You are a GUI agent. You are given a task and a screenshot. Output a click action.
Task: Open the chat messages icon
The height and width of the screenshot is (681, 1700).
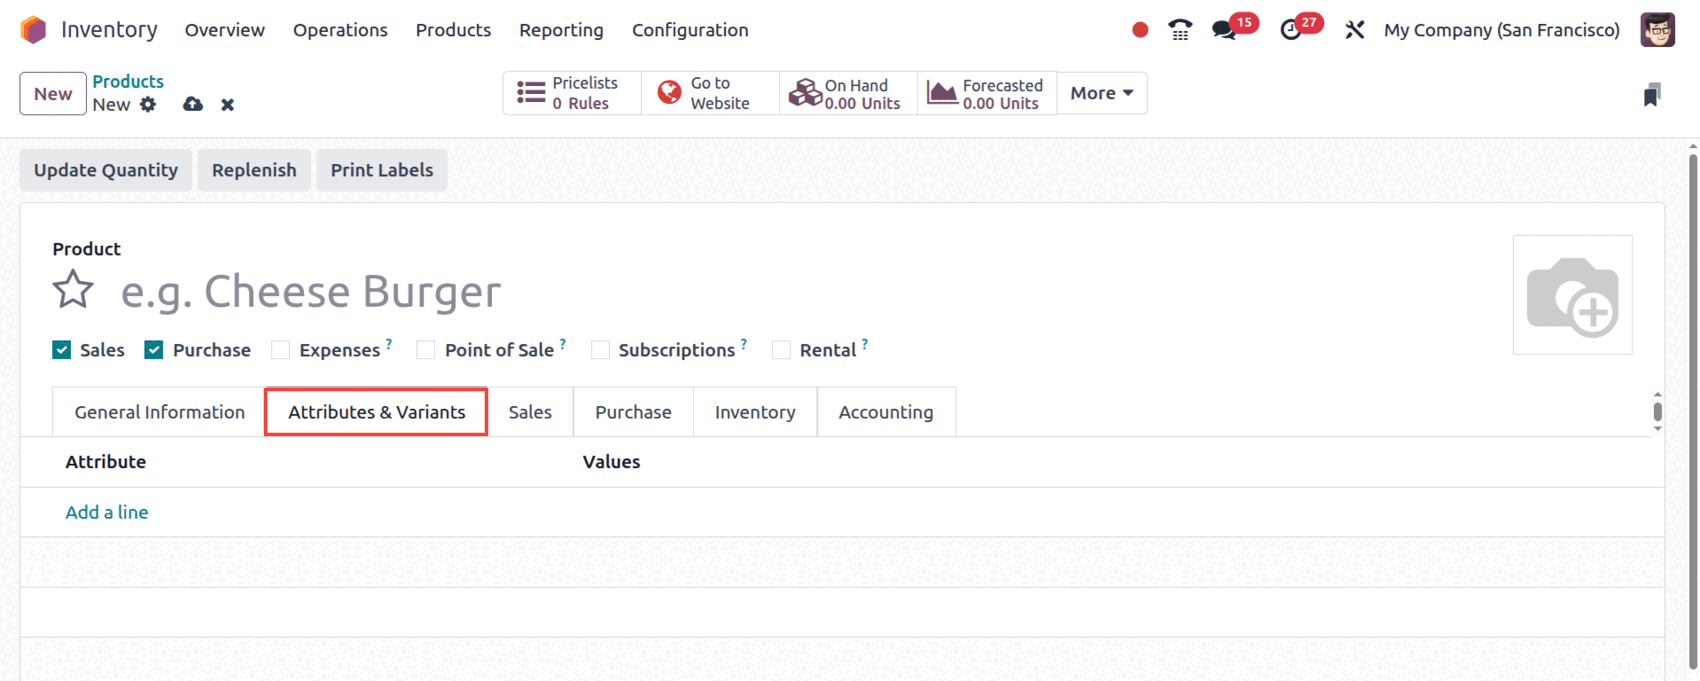[x=1224, y=30]
